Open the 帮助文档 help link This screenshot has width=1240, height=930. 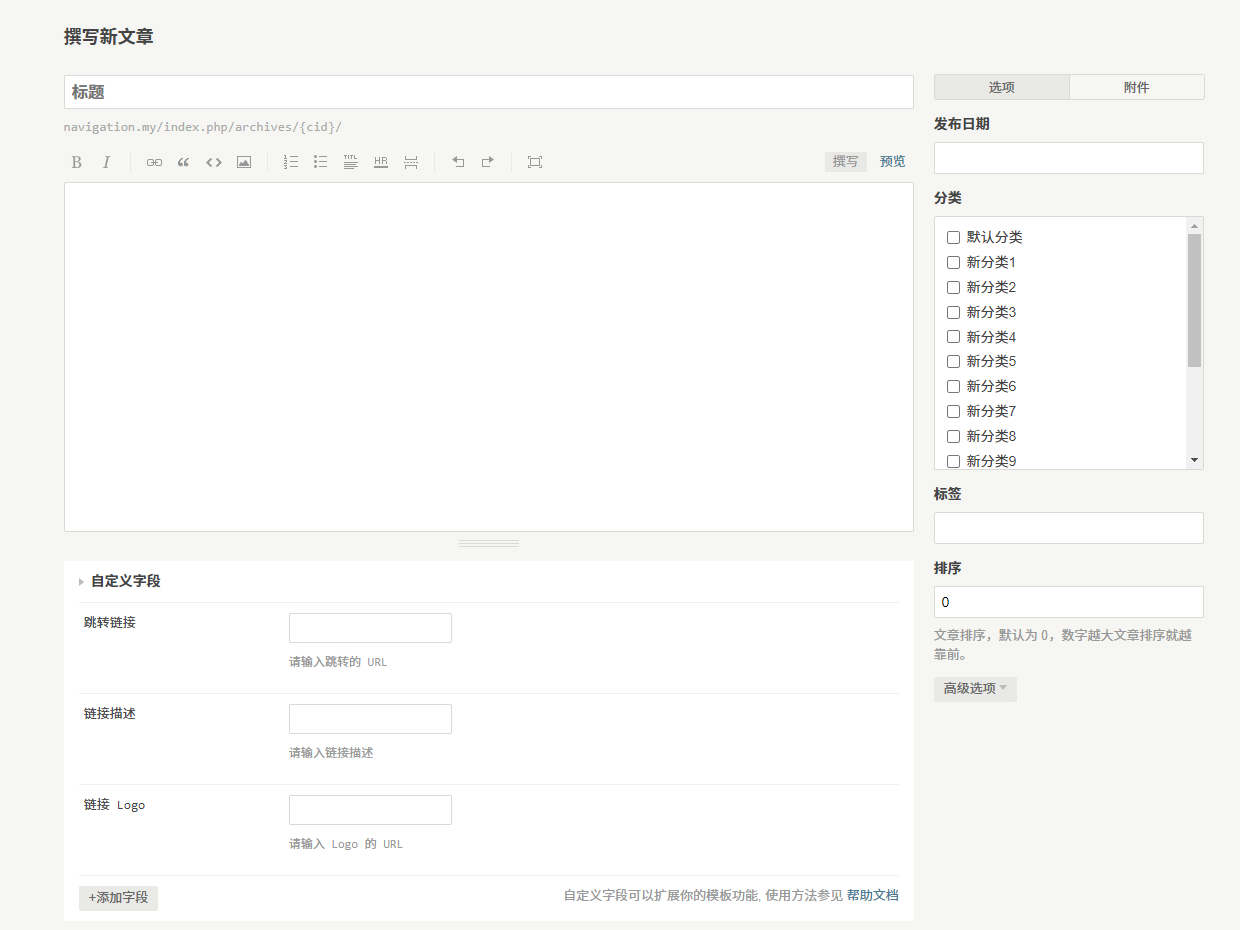pos(872,896)
